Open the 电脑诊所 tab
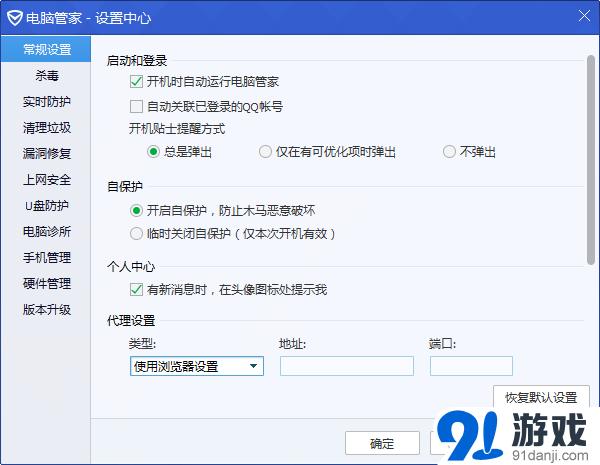The height and width of the screenshot is (465, 600). (46, 232)
